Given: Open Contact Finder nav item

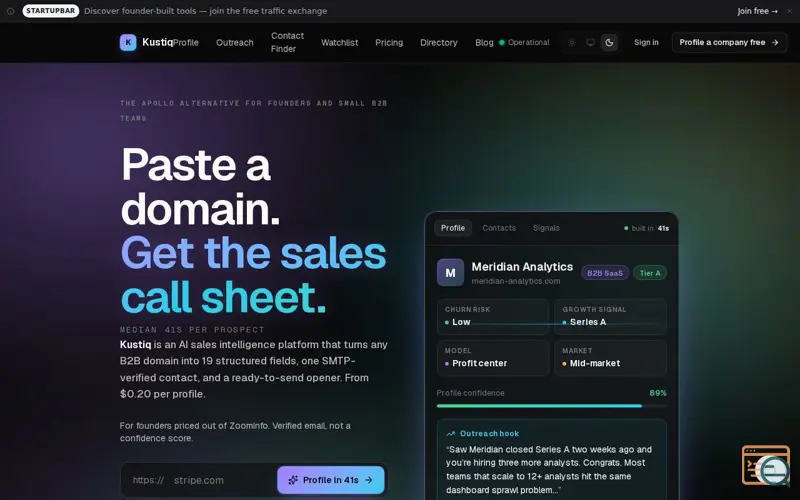Looking at the screenshot, I should [287, 42].
